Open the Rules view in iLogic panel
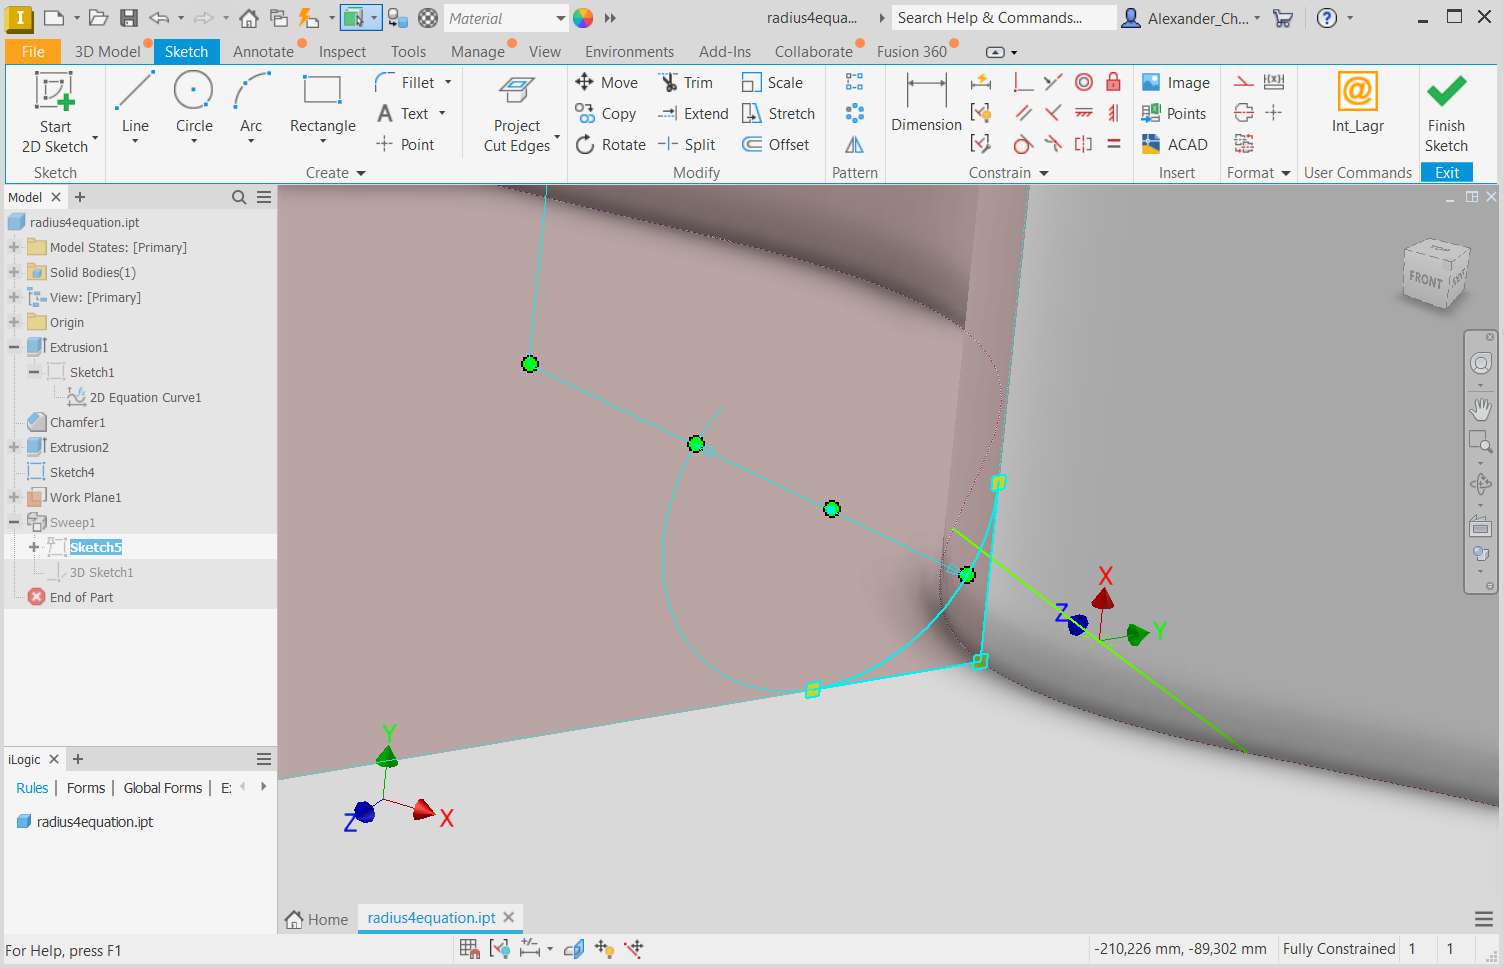The image size is (1503, 968). click(x=31, y=787)
